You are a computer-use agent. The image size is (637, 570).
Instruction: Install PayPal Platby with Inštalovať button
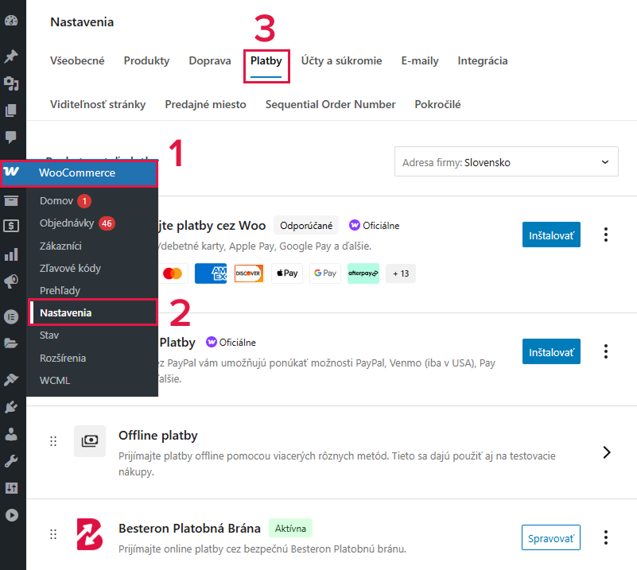[x=551, y=351]
